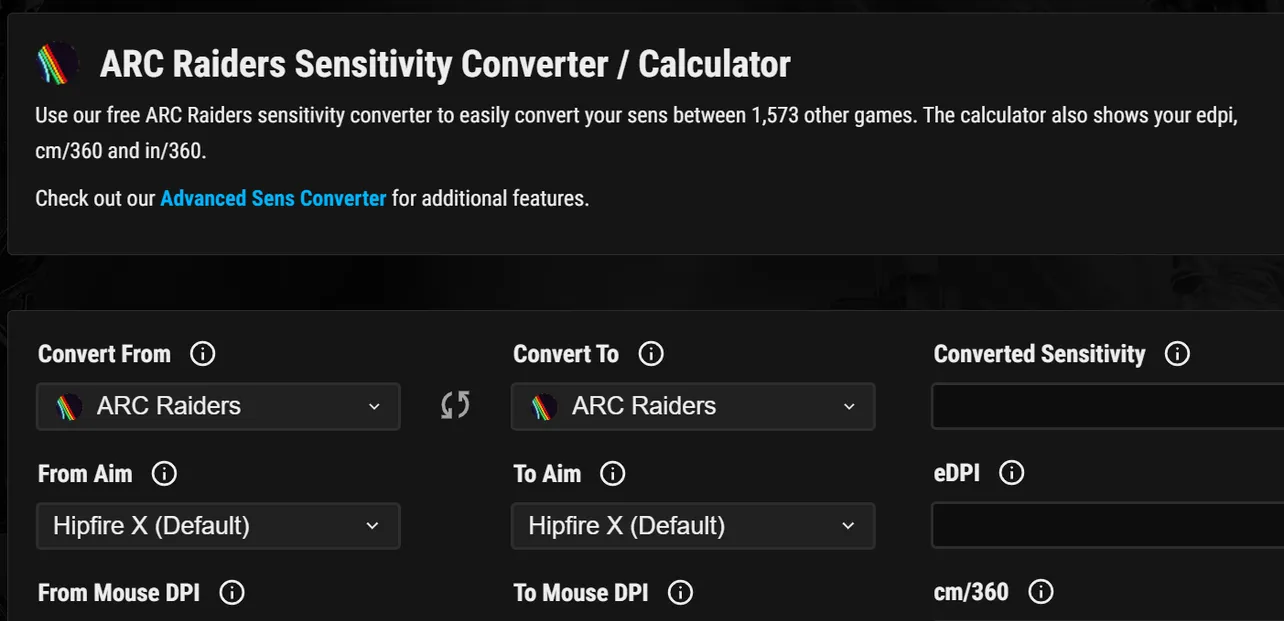
Task: Click the cm/360 info icon
Action: click(x=1040, y=592)
